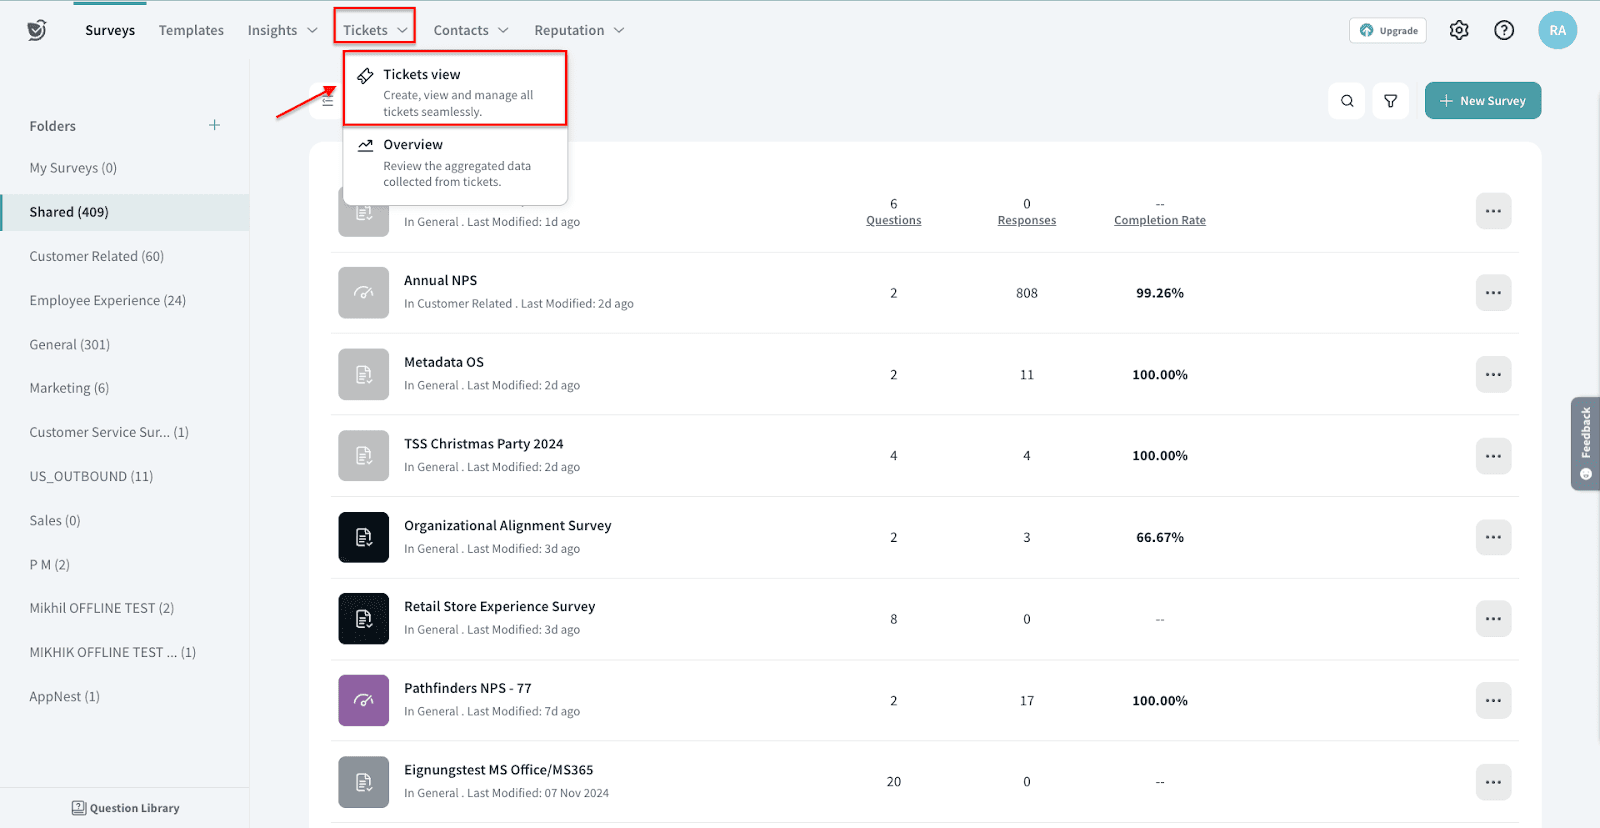
Task: Click the settings gear icon
Action: pyautogui.click(x=1459, y=30)
